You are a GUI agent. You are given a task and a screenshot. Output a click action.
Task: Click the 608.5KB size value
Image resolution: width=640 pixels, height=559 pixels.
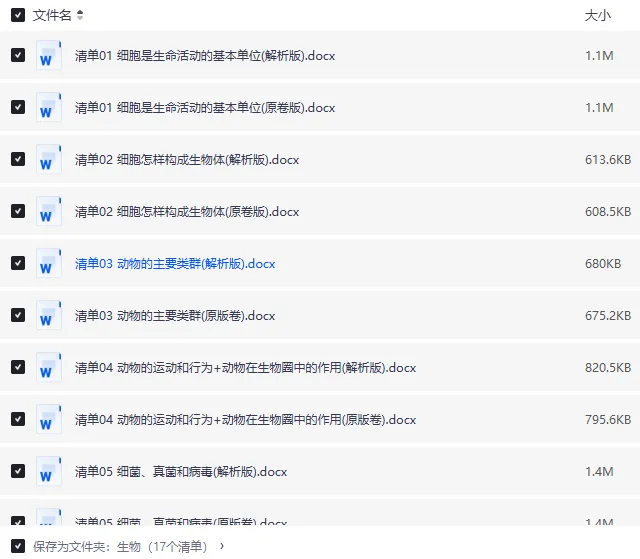(608, 211)
